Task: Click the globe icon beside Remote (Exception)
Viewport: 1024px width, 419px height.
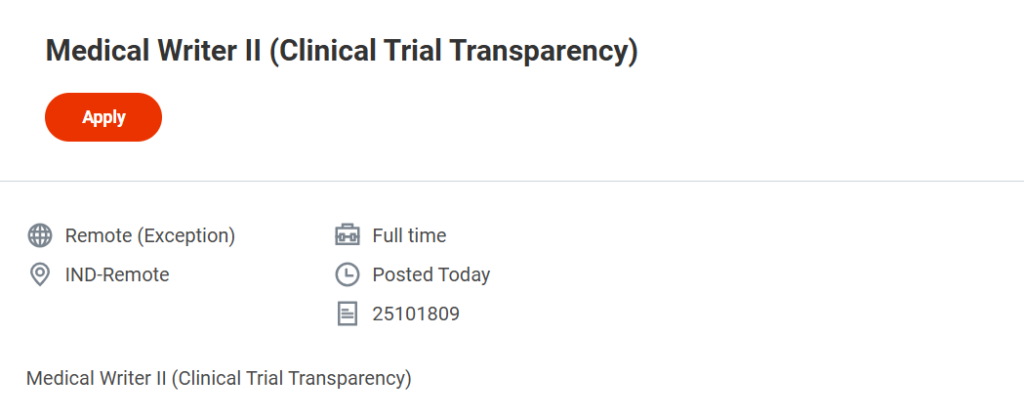Action: click(x=40, y=236)
